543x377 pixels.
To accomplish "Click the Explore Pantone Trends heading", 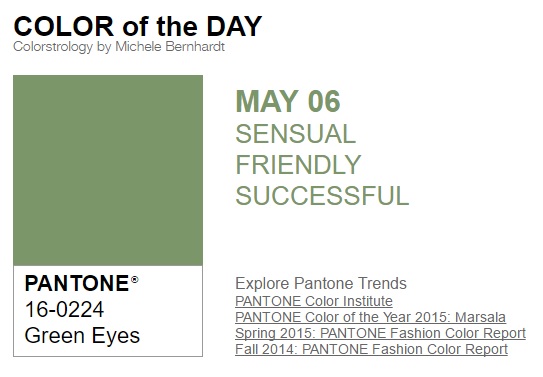I will pyautogui.click(x=321, y=283).
